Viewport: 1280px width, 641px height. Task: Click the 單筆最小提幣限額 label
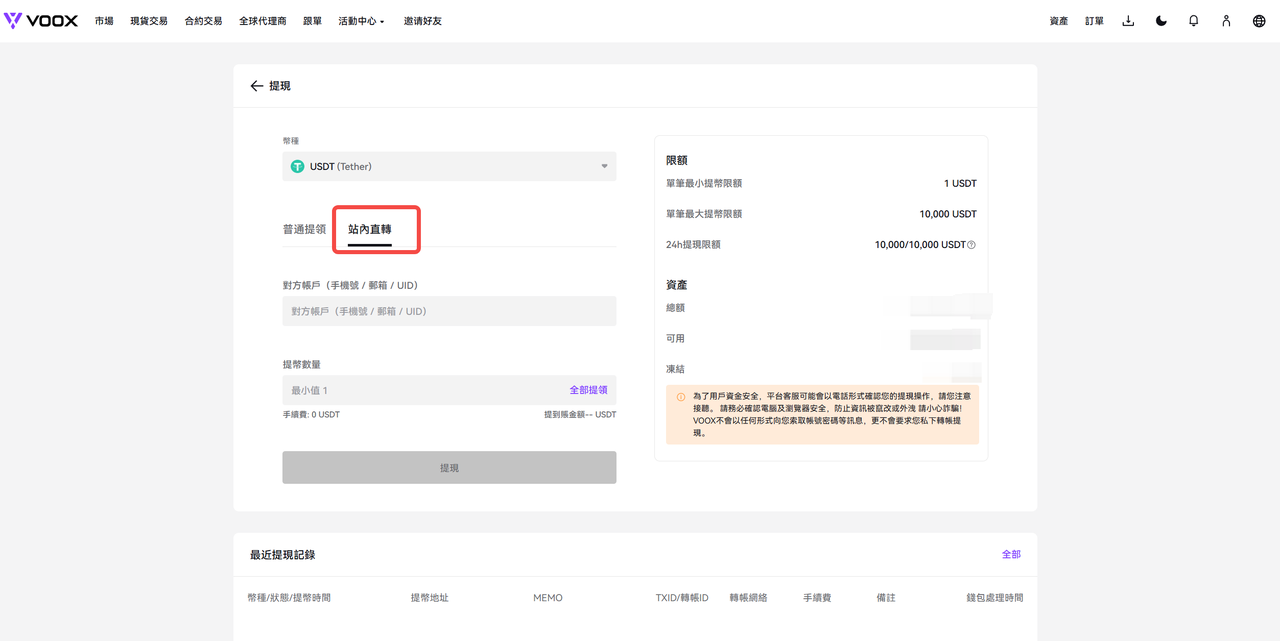click(x=704, y=184)
